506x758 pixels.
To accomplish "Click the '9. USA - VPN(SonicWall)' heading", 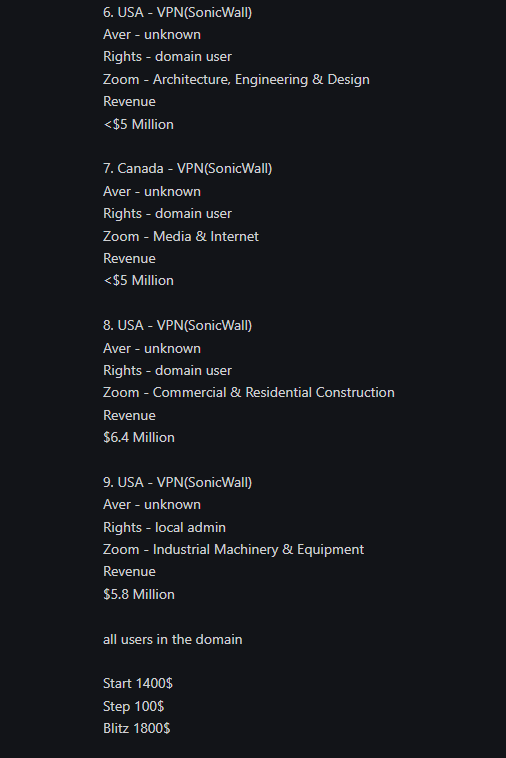I will [177, 482].
